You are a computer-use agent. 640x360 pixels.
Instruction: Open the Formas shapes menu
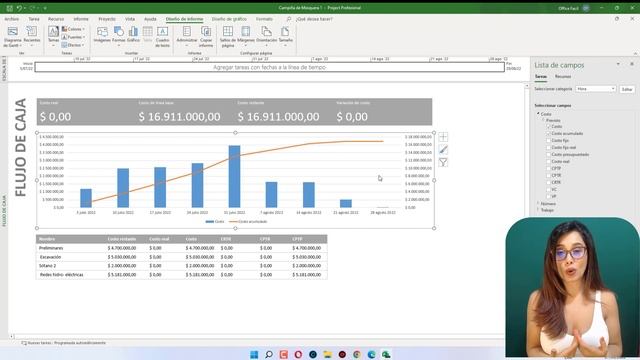119,36
